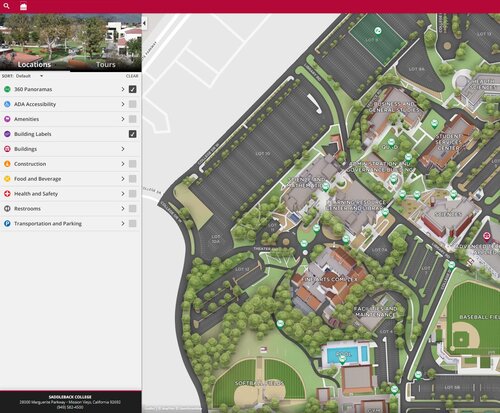Click the footer phone number (949) 582-4500
Image resolution: width=500 pixels, height=413 pixels.
coord(70,407)
